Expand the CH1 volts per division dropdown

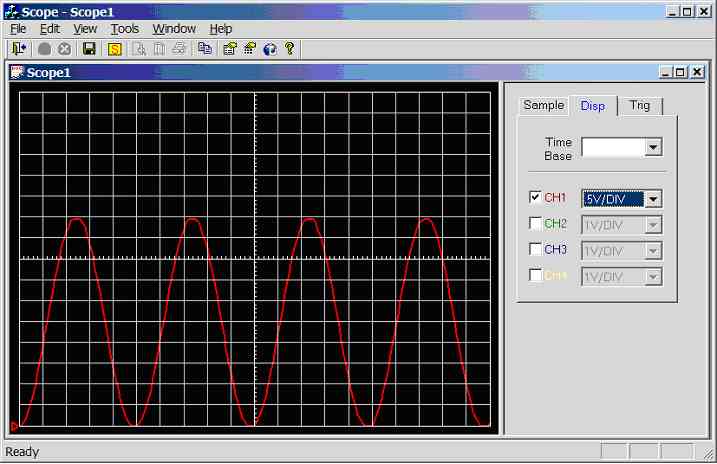[x=653, y=198]
